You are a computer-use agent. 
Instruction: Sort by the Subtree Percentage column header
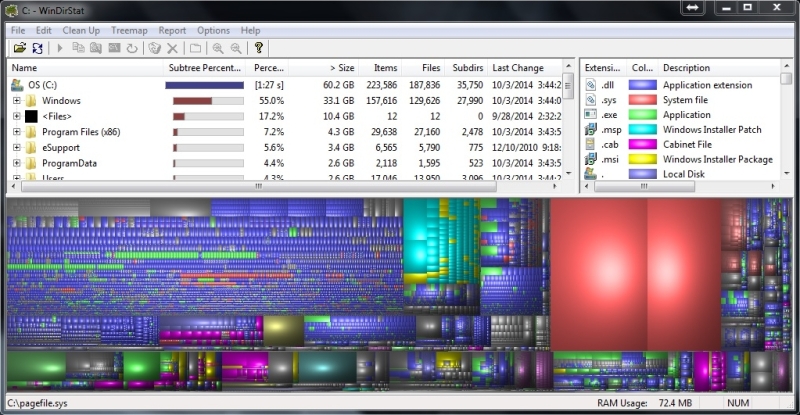click(x=205, y=68)
